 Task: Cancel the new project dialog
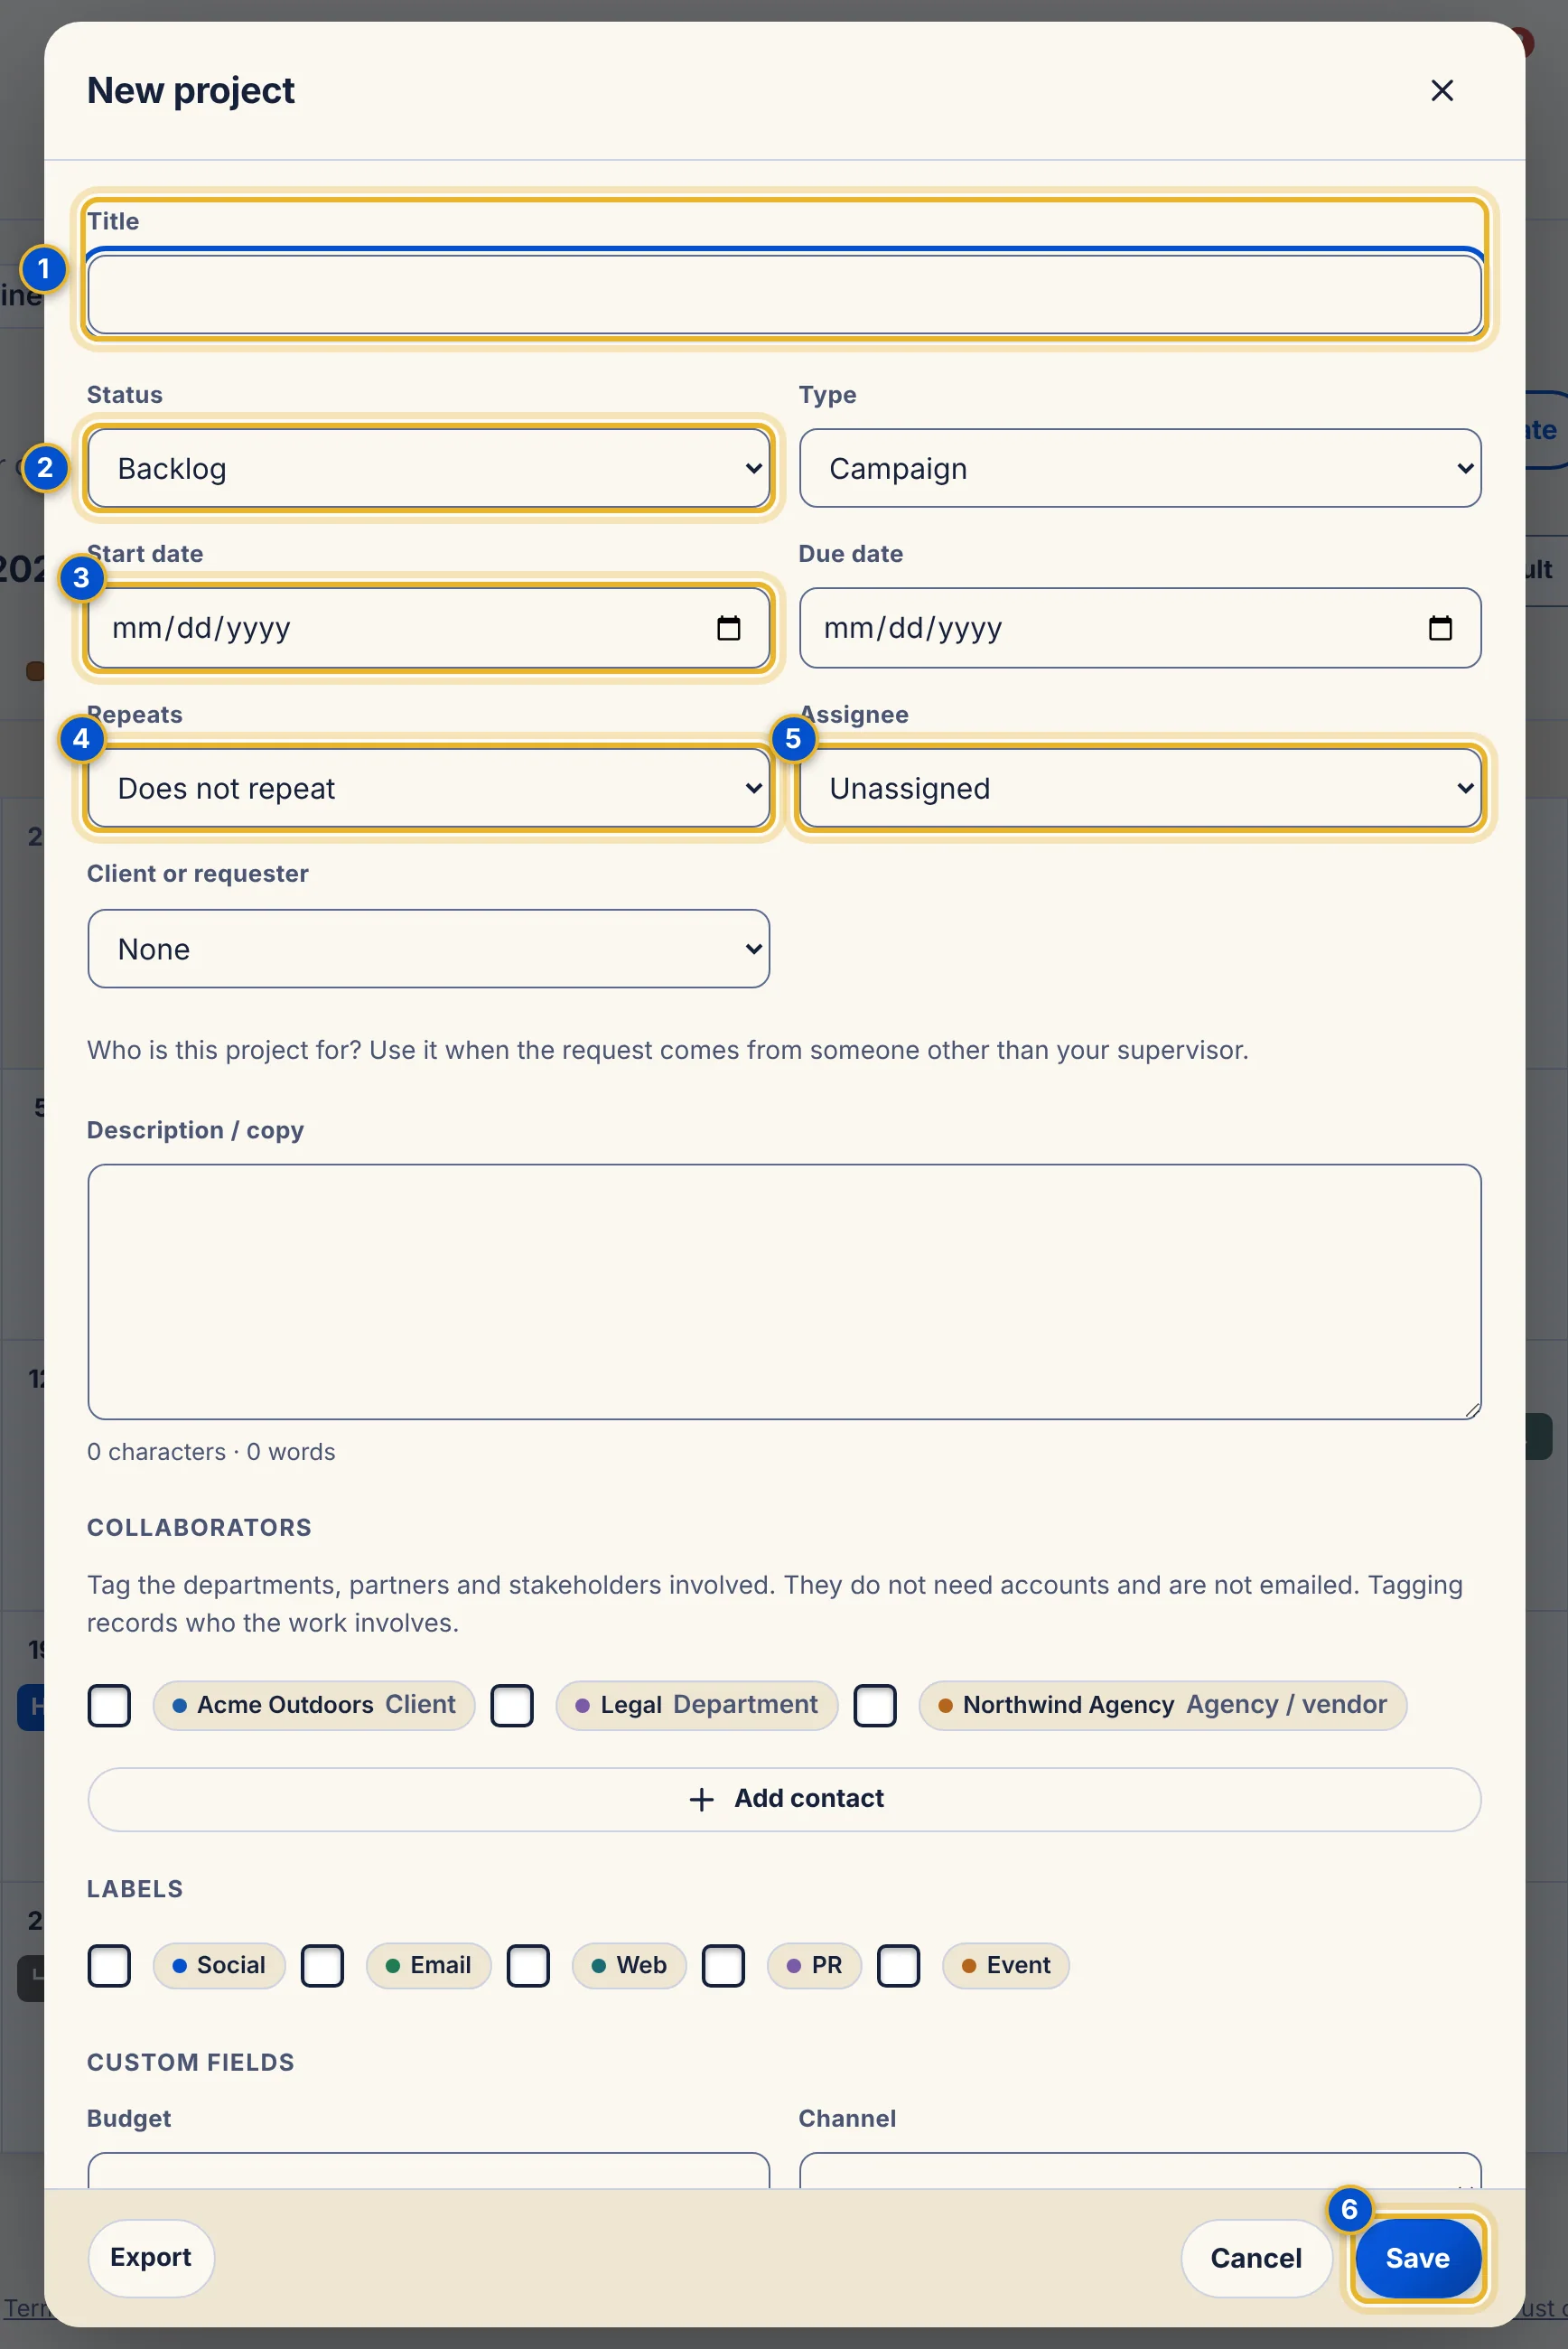(1256, 2258)
